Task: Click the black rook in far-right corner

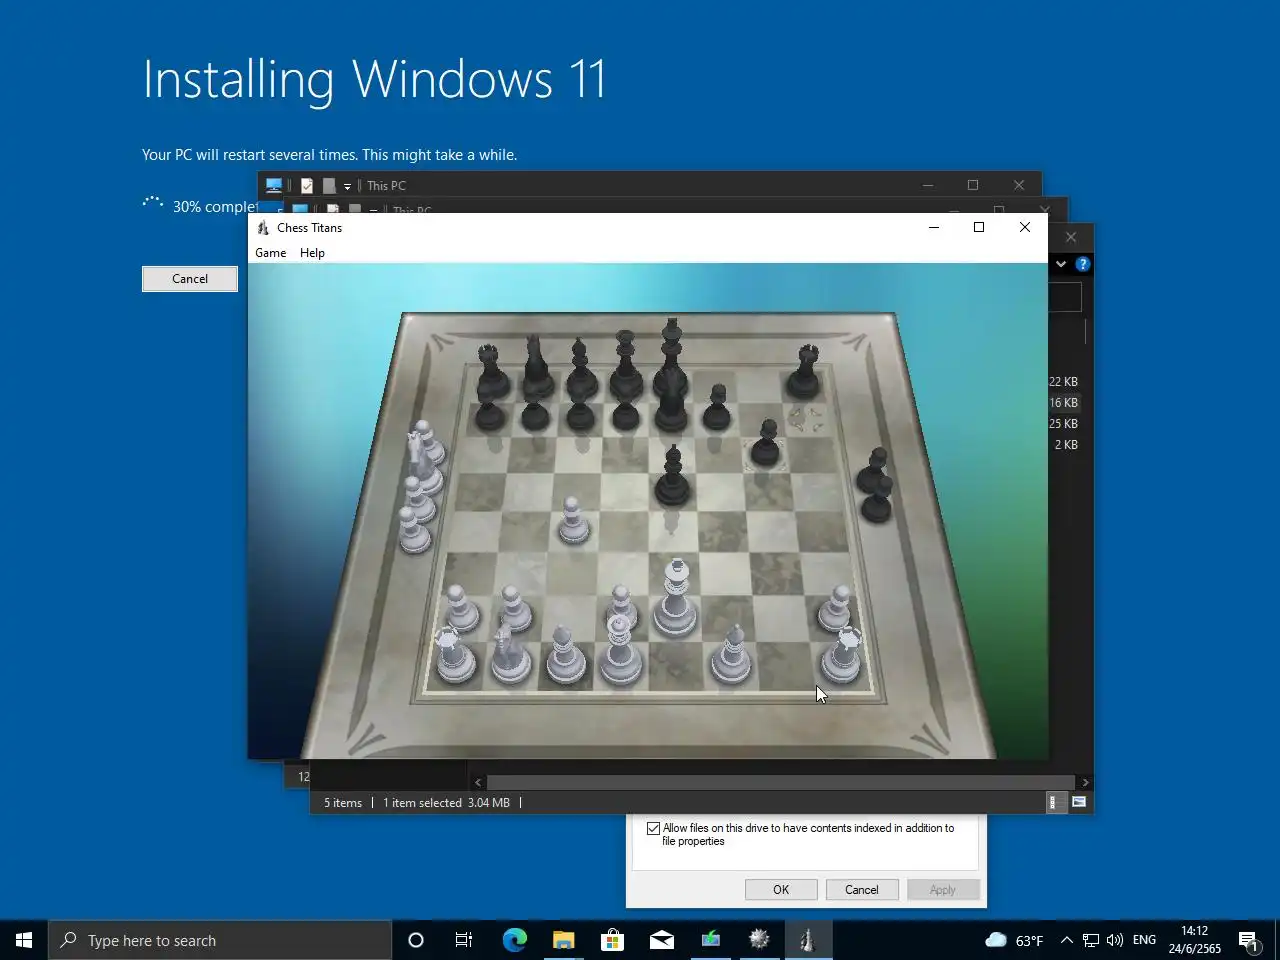Action: coord(805,371)
